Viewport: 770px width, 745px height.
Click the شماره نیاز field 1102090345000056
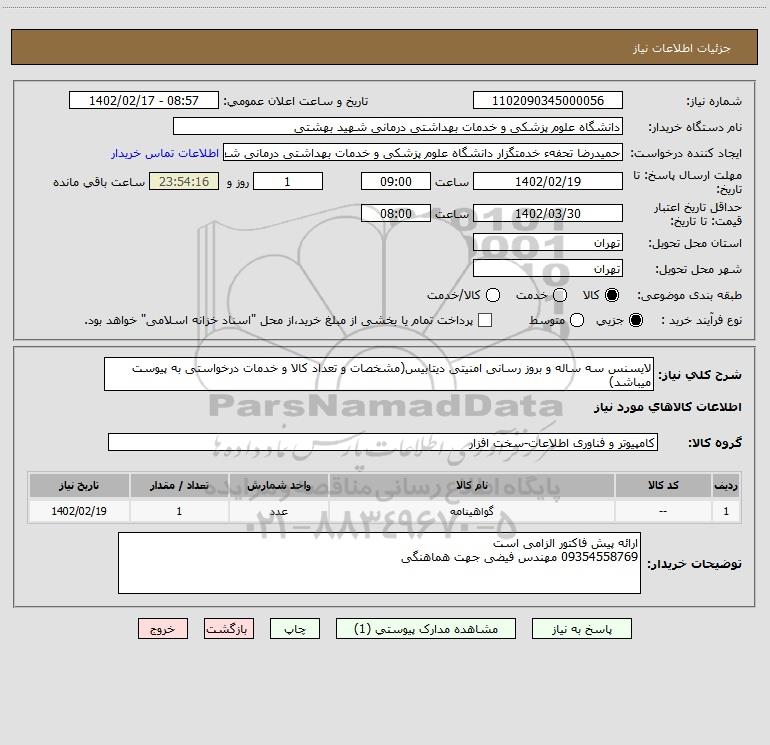pos(548,100)
